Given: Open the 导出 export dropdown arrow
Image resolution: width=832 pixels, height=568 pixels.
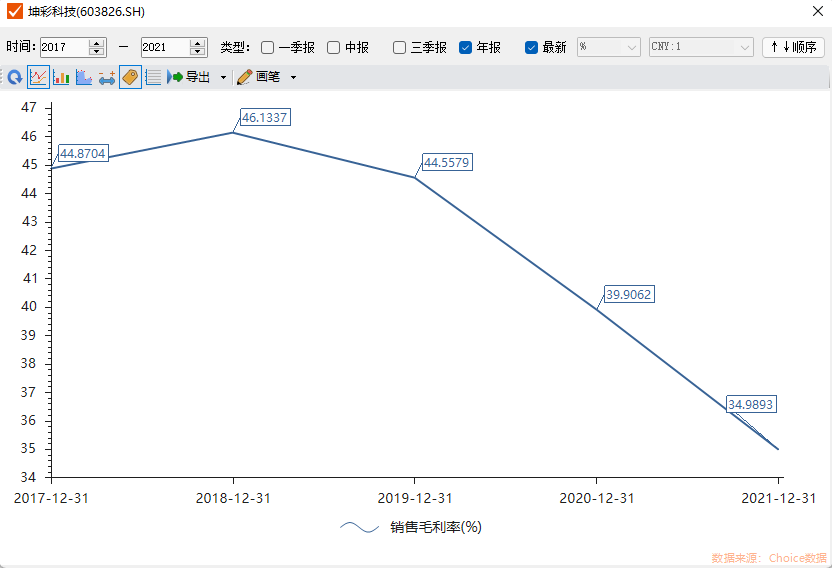Looking at the screenshot, I should tap(223, 77).
